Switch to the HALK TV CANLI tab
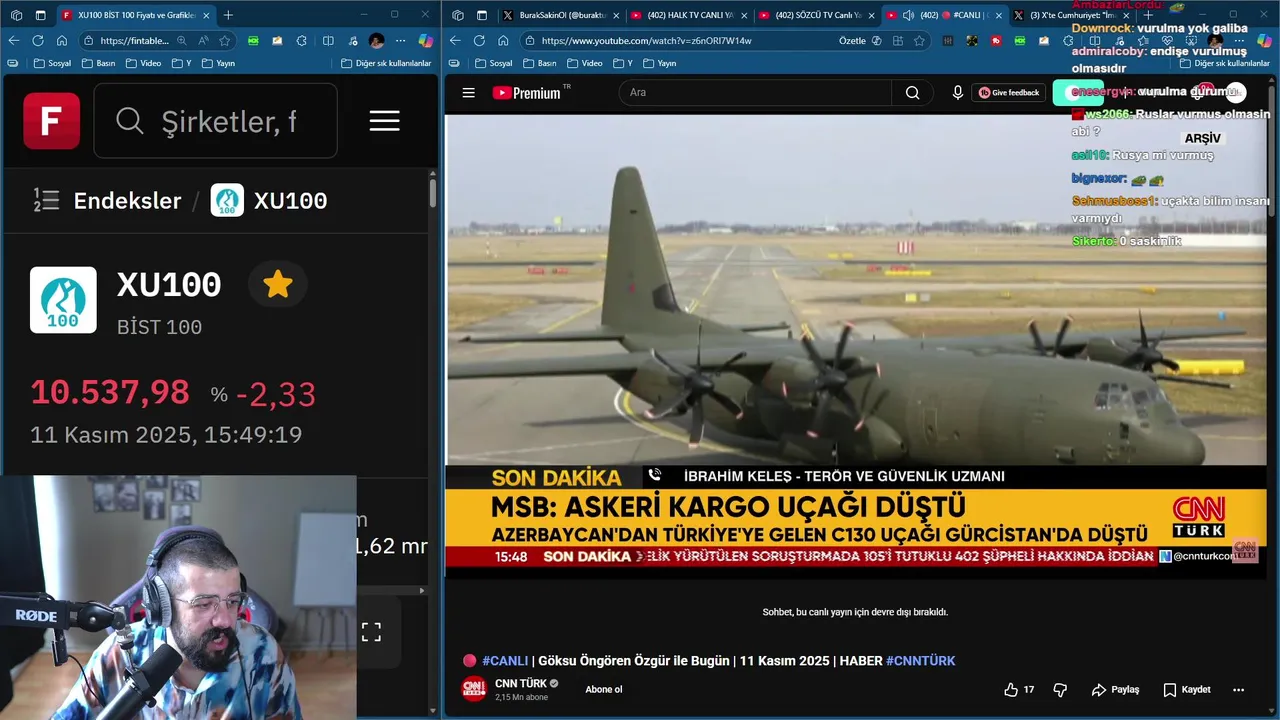The image size is (1280, 720). coord(688,15)
